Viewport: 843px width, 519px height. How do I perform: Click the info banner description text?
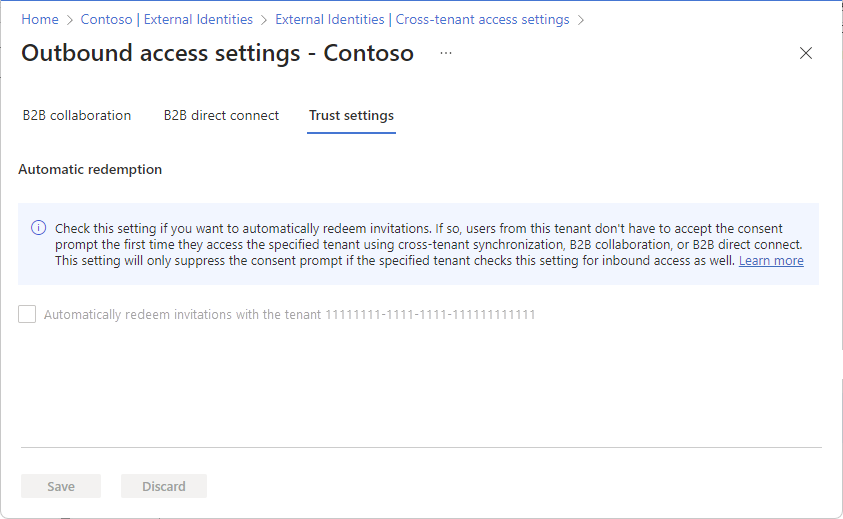pos(428,245)
